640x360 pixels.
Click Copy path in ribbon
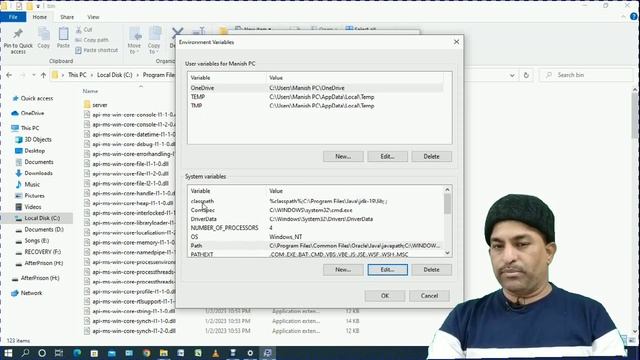92,40
